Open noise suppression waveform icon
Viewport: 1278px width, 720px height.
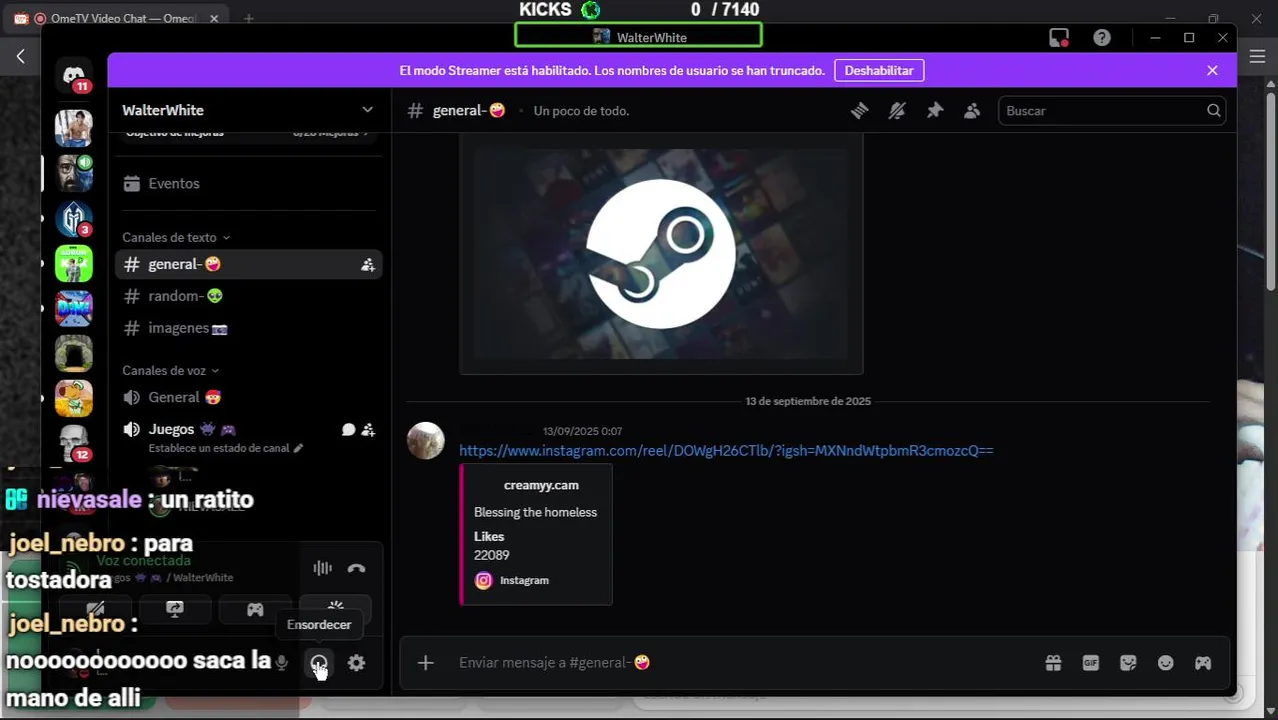[322, 568]
